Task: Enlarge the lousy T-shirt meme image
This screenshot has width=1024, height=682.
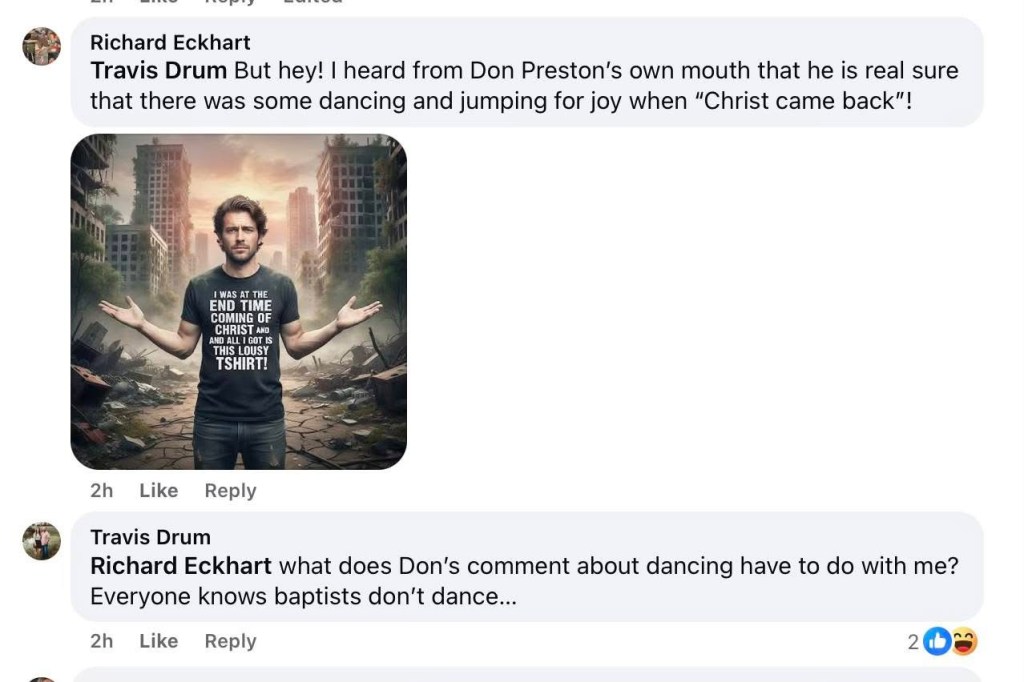Action: pos(239,302)
